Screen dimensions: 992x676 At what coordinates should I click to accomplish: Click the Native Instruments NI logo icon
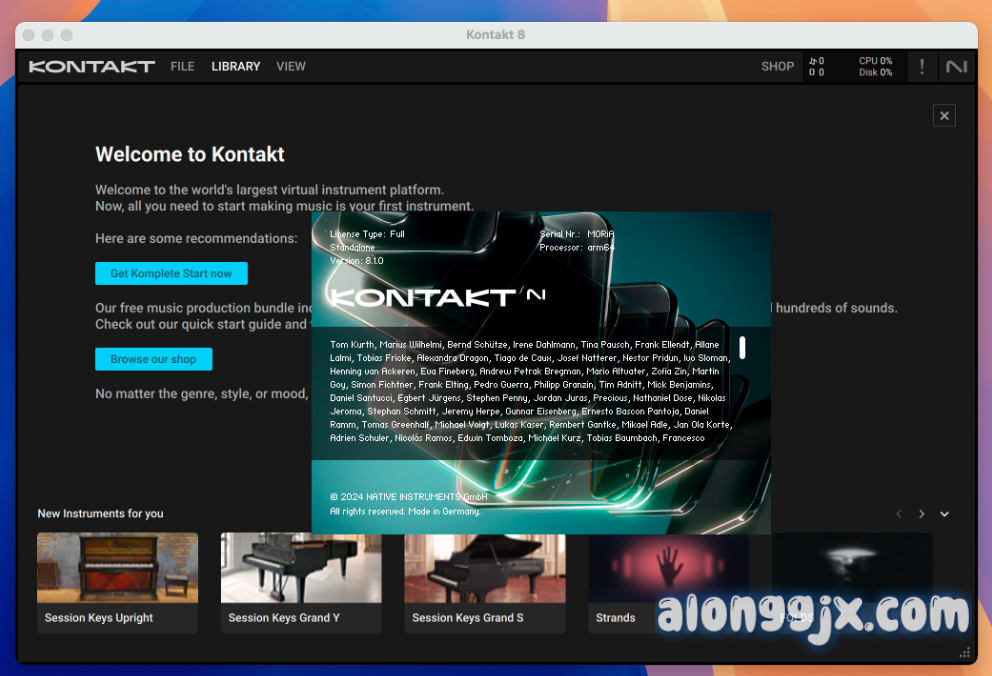[956, 67]
